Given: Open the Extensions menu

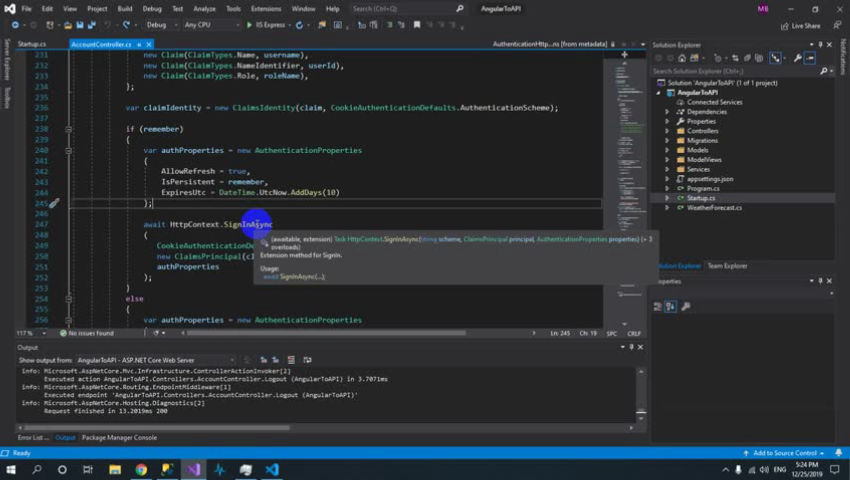Looking at the screenshot, I should (x=266, y=9).
